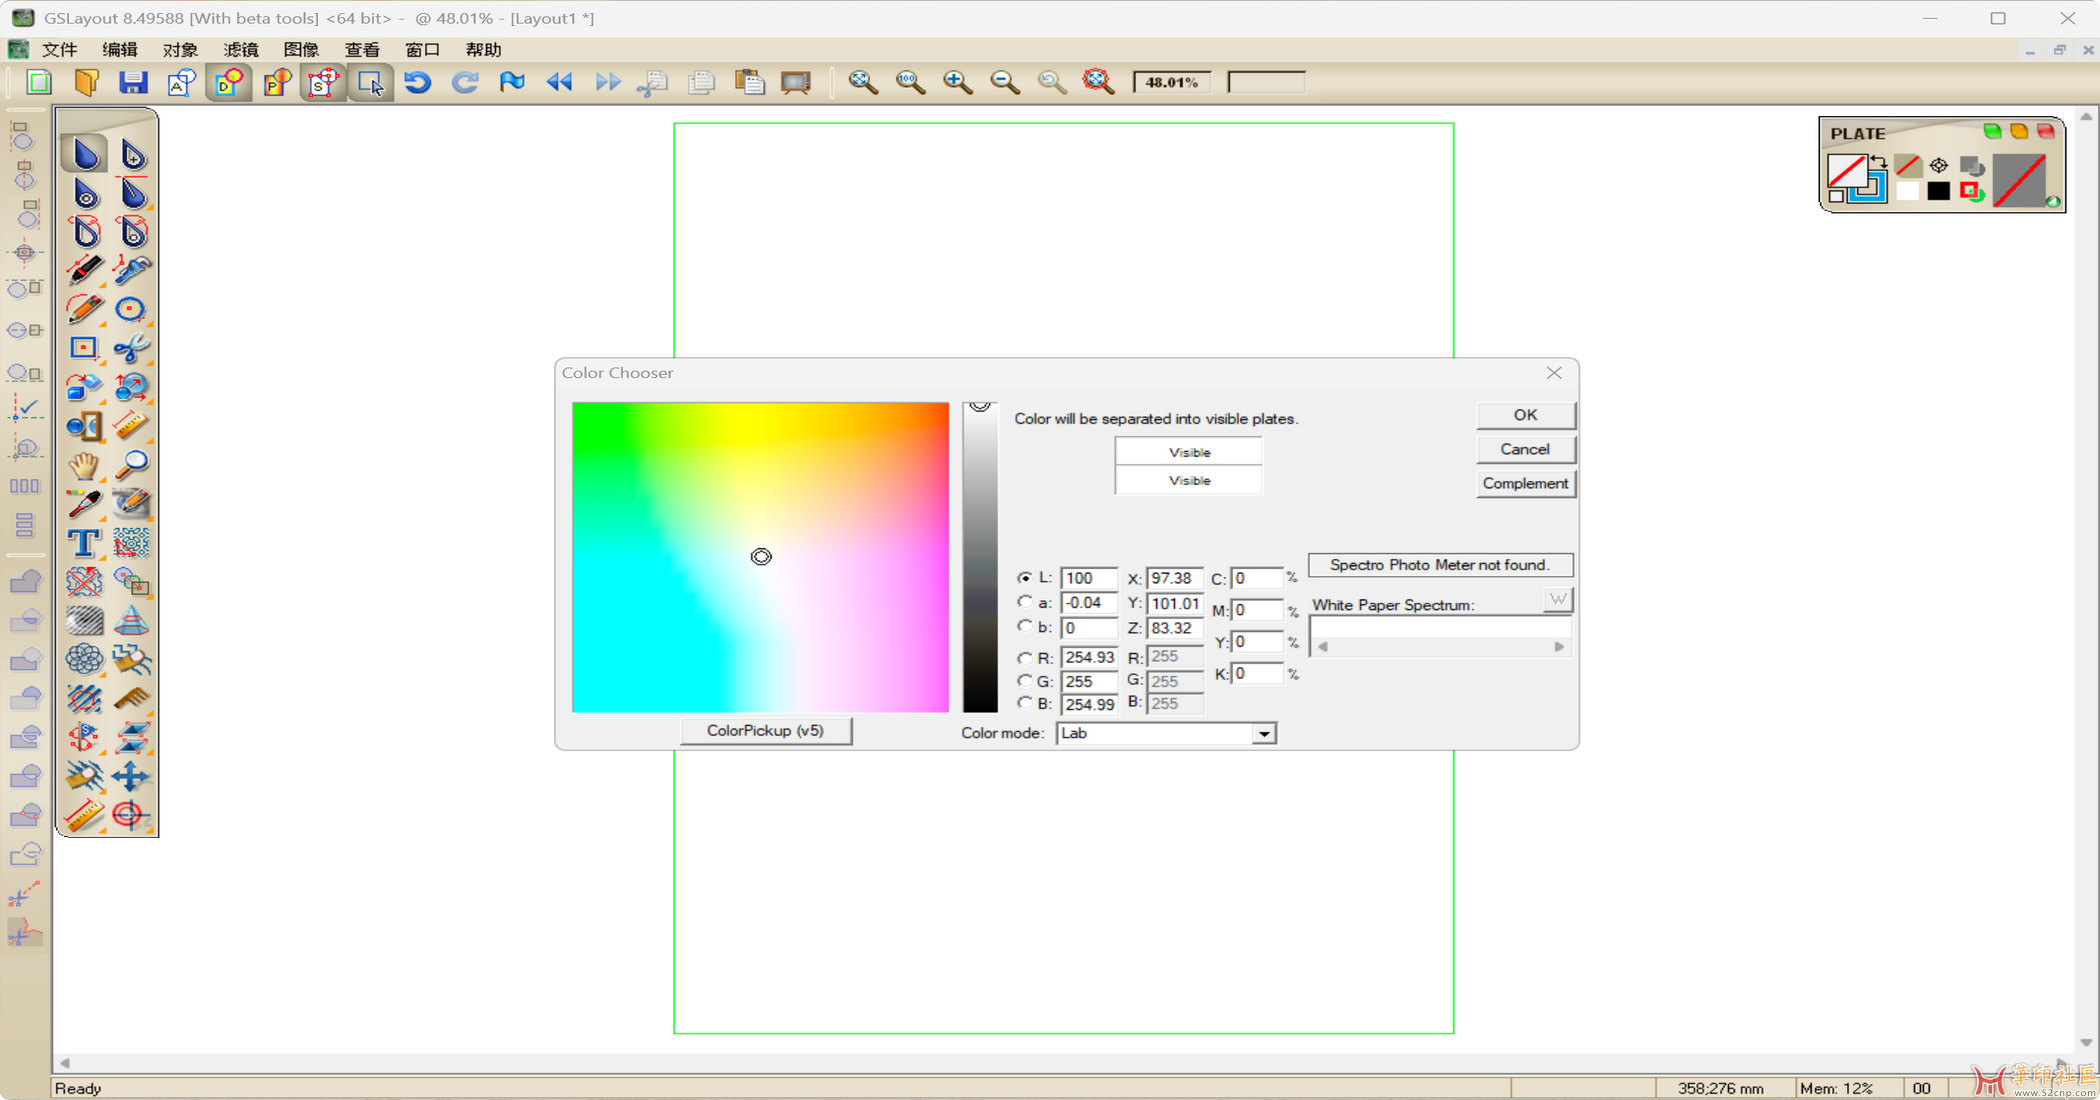This screenshot has height=1100, width=2100.
Task: Click the black swatch in PLATE panel
Action: click(1938, 192)
